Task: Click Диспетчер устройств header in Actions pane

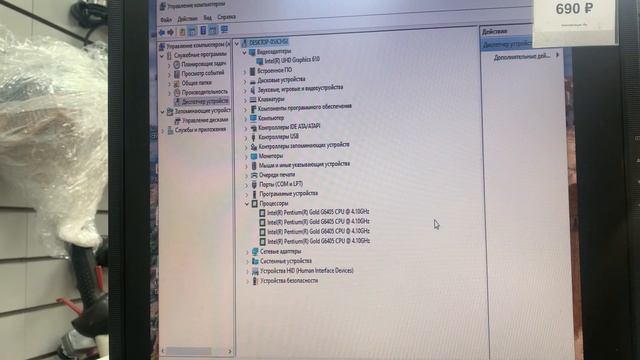Action: click(507, 44)
